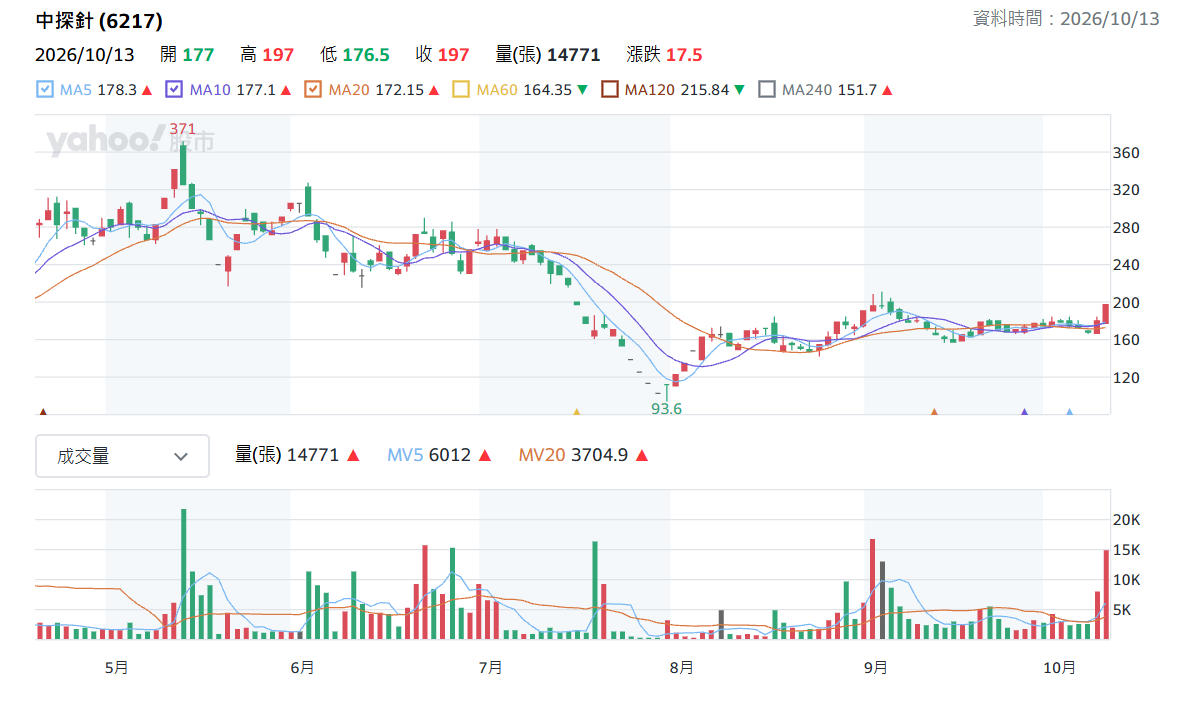Click the 20K label on the volume axis
The height and width of the screenshot is (702, 1182).
[1126, 520]
